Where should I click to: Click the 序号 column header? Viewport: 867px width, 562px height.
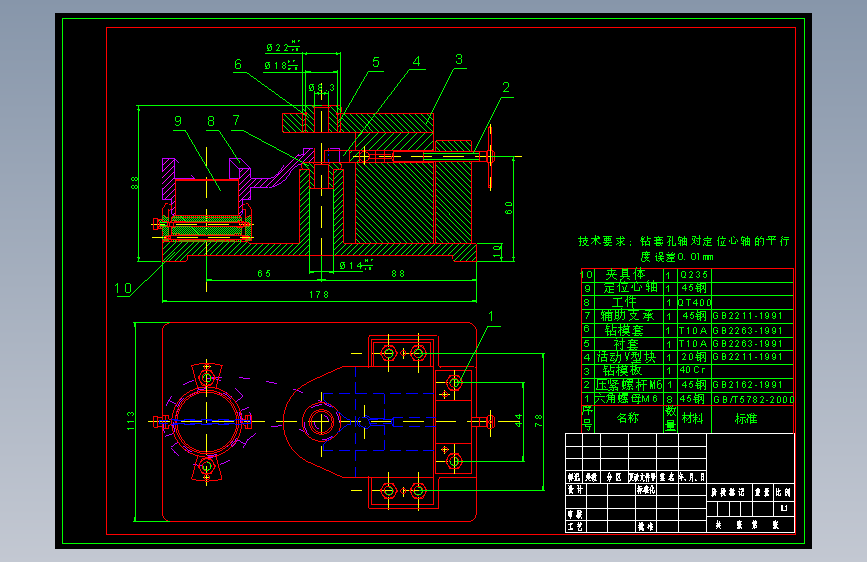[587, 418]
